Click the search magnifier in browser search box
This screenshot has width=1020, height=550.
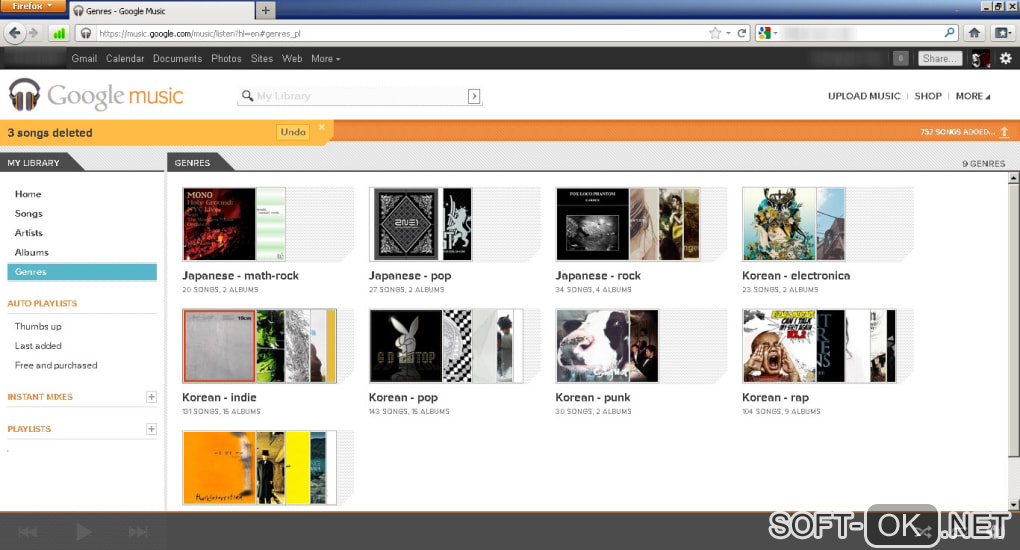coord(949,33)
